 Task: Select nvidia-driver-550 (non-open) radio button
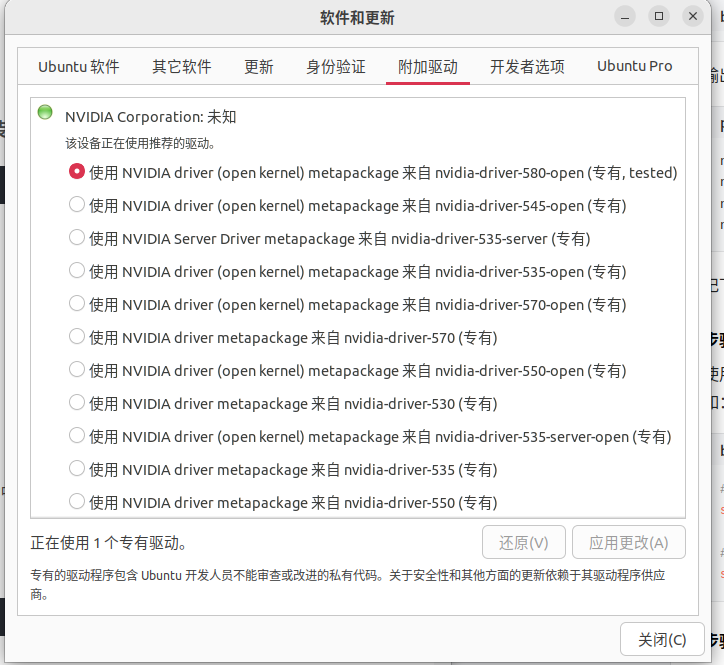[77, 502]
